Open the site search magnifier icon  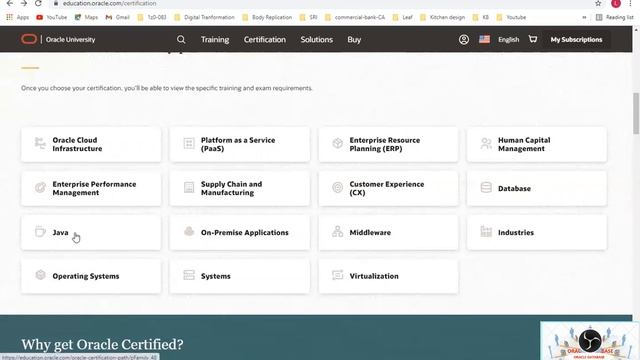[181, 40]
